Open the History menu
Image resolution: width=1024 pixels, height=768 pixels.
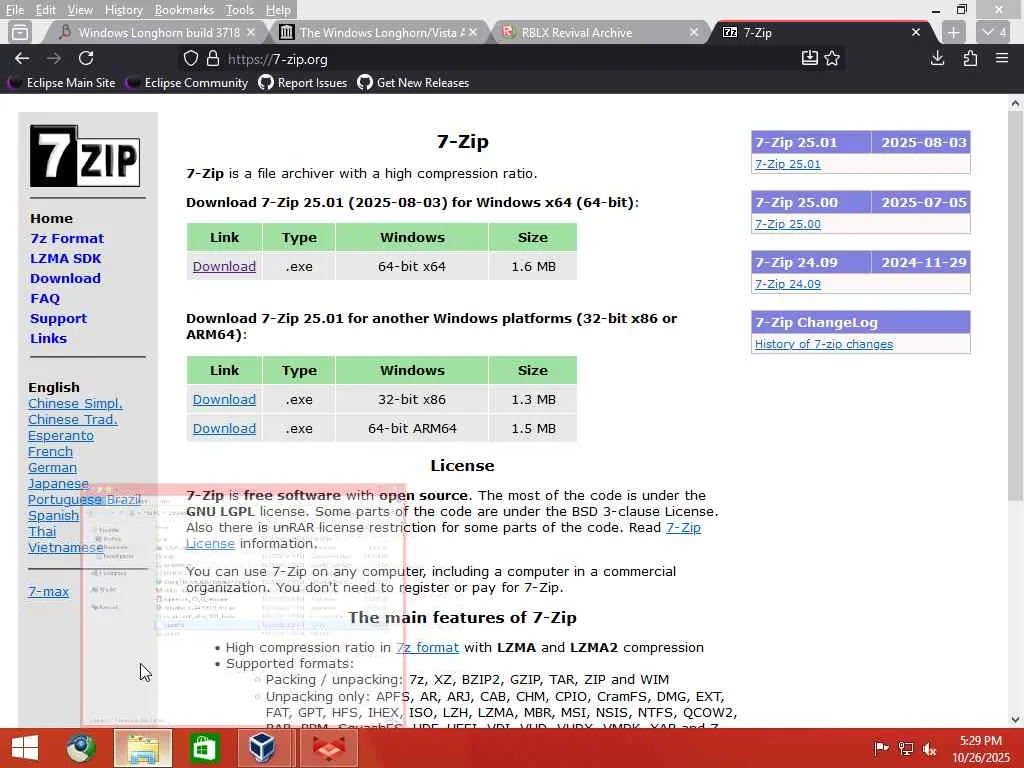tap(123, 10)
